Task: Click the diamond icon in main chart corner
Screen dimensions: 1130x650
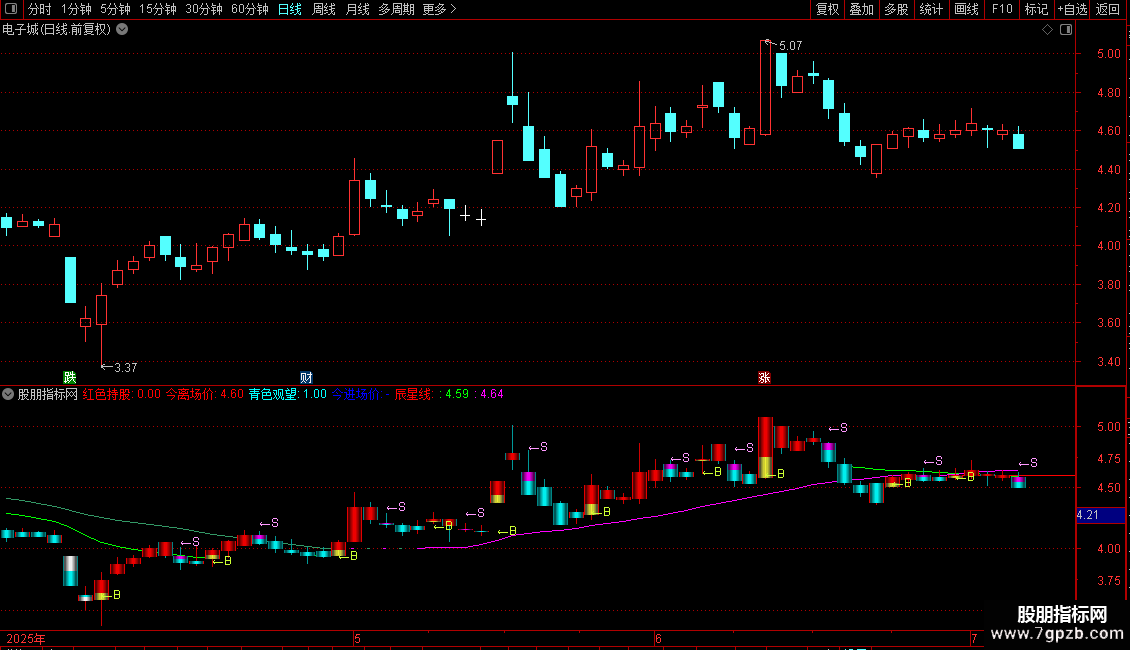Action: 1048,30
